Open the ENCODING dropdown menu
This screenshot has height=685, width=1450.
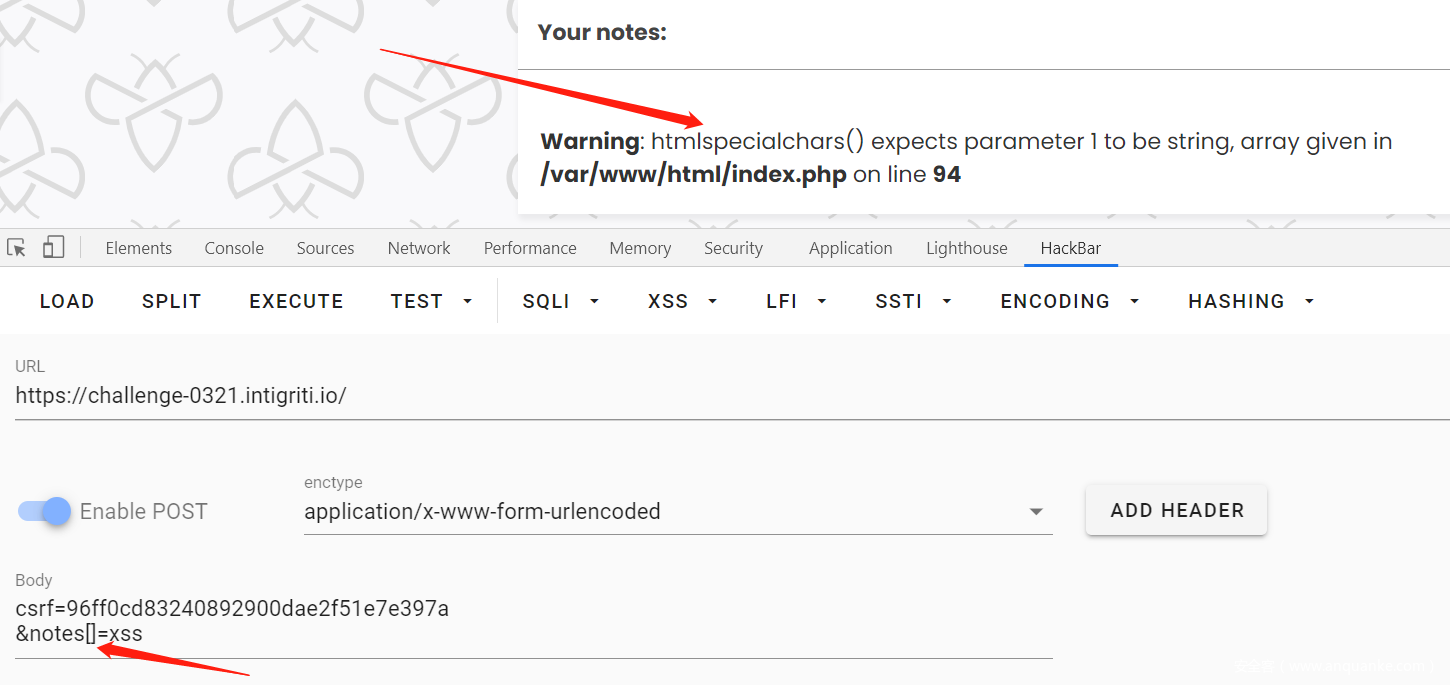1070,301
